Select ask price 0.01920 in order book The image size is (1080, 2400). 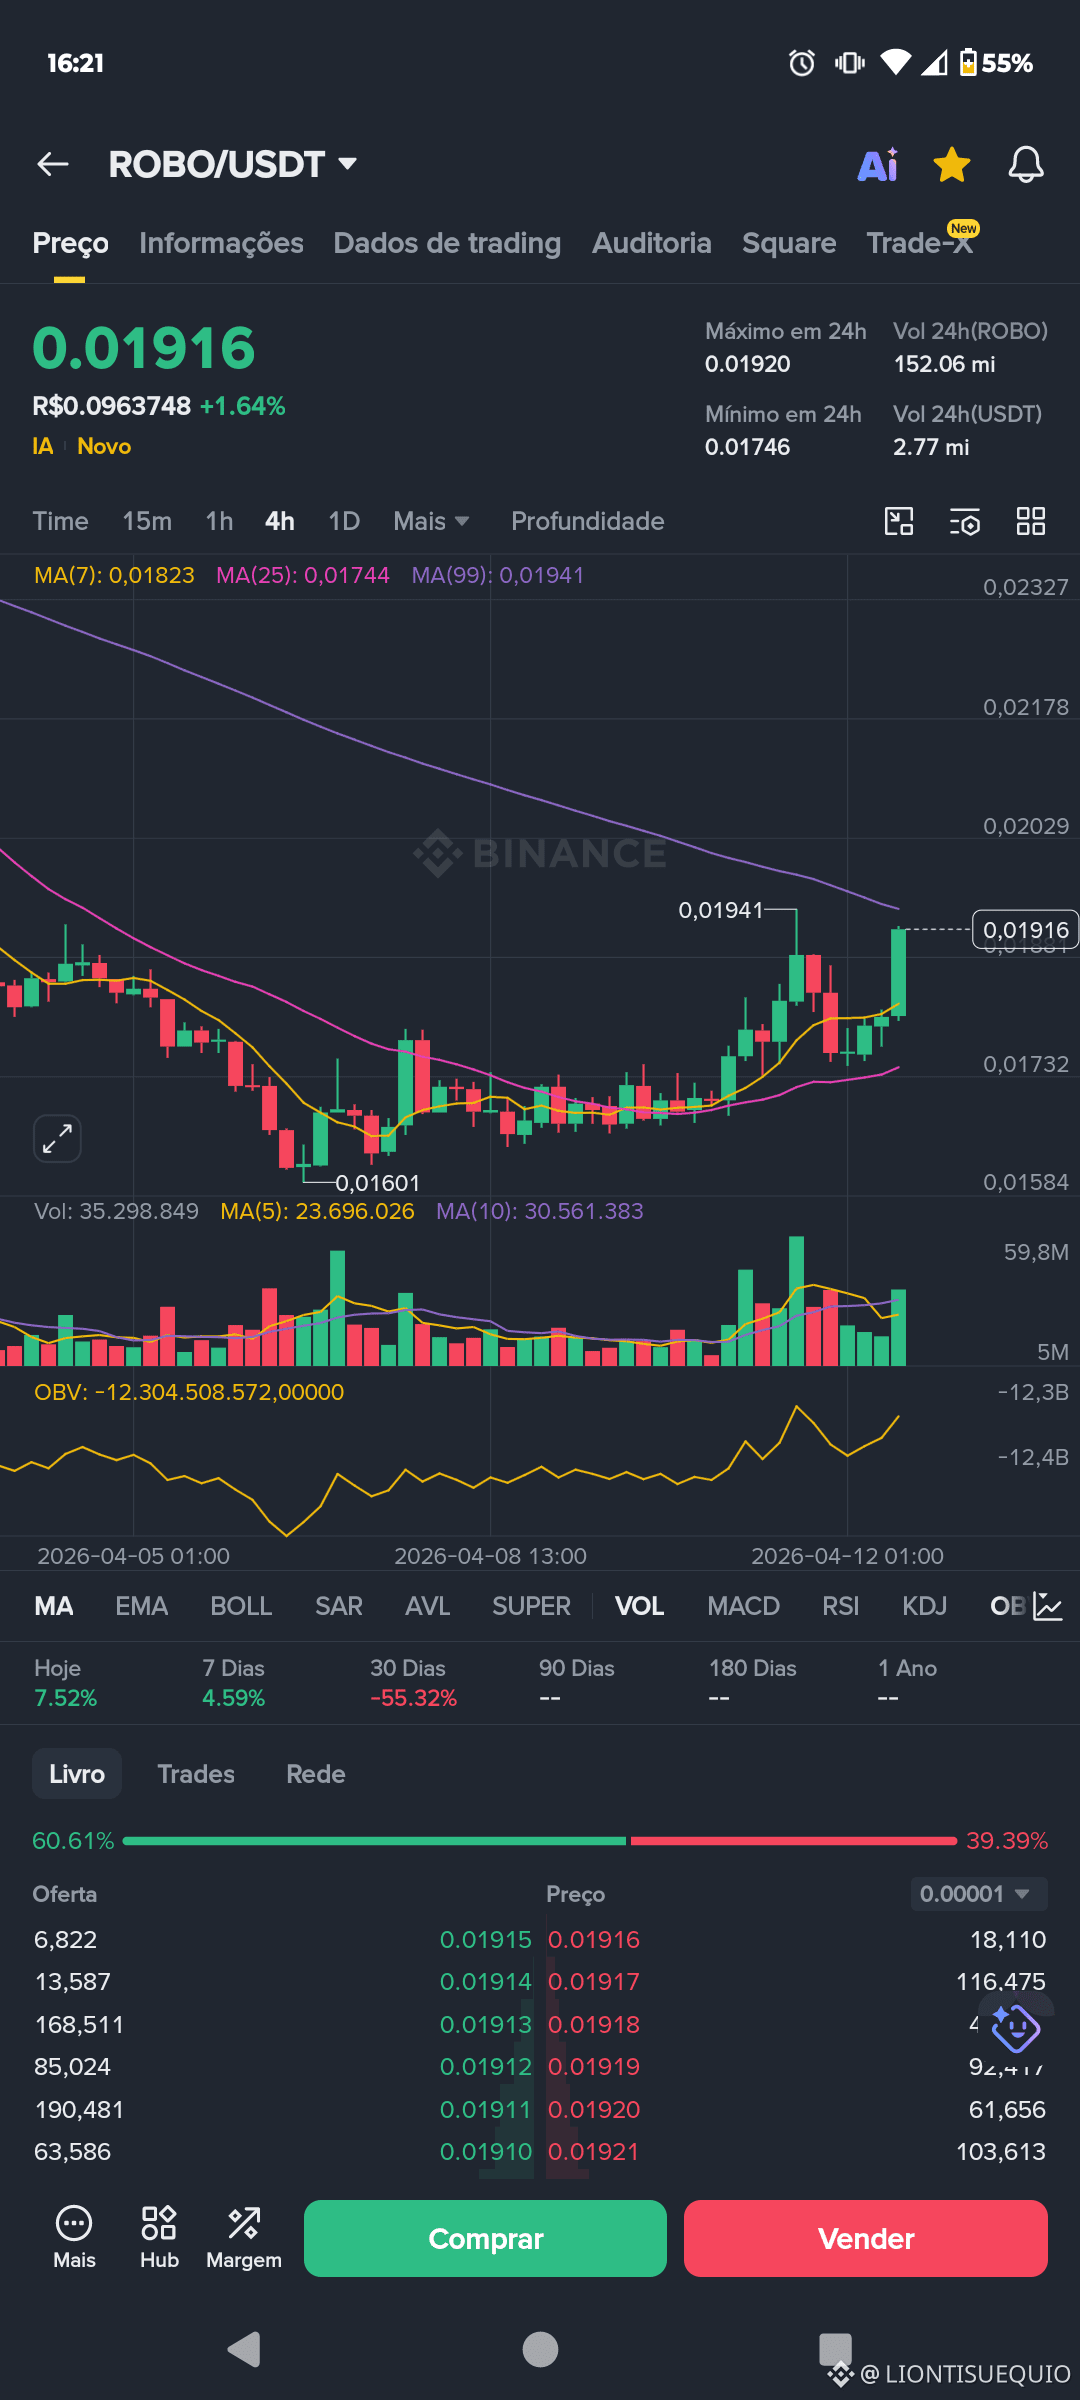pos(594,2109)
